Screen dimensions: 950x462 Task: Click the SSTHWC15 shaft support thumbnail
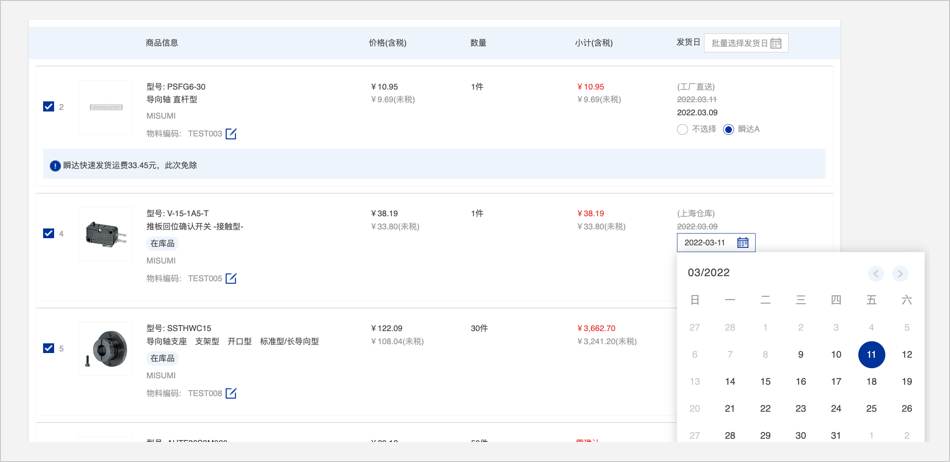[x=106, y=349]
